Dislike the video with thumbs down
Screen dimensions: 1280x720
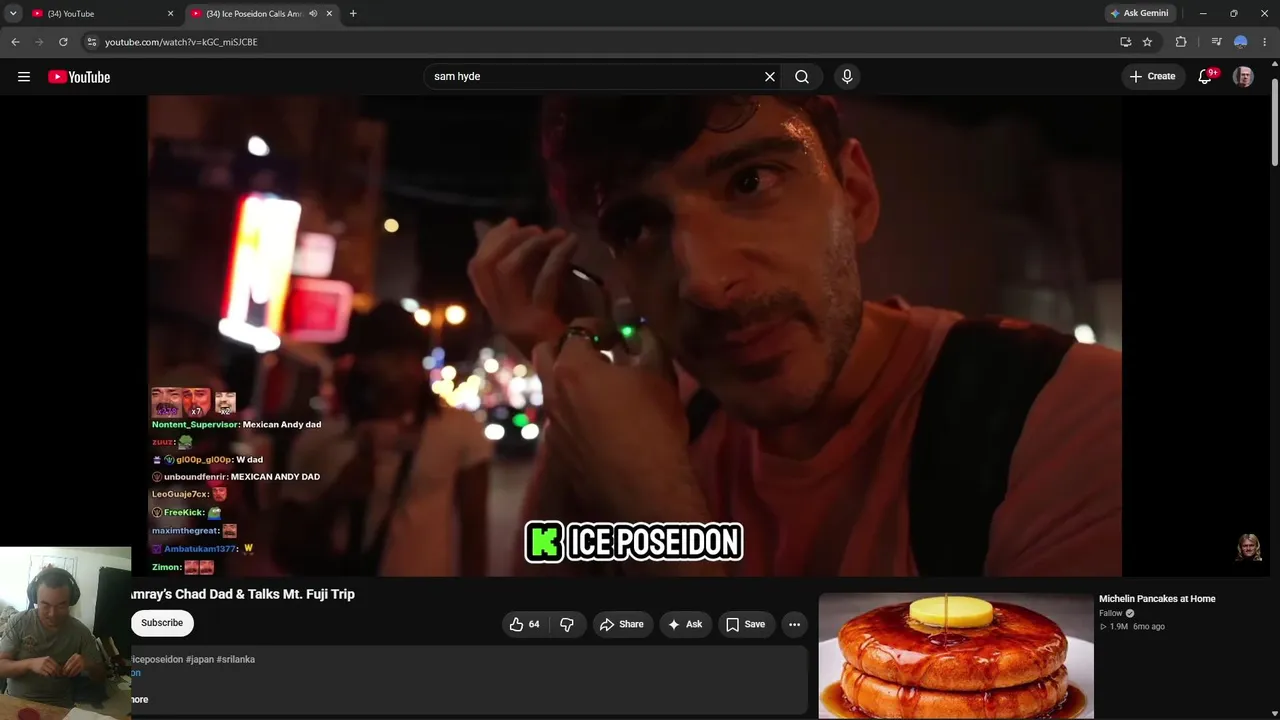[x=567, y=624]
